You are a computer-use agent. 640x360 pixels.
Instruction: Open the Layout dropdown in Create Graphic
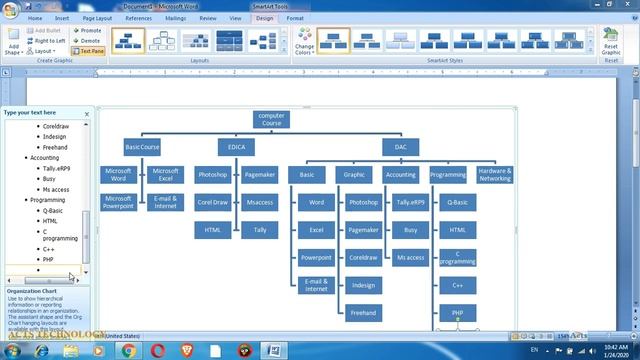[x=41, y=51]
